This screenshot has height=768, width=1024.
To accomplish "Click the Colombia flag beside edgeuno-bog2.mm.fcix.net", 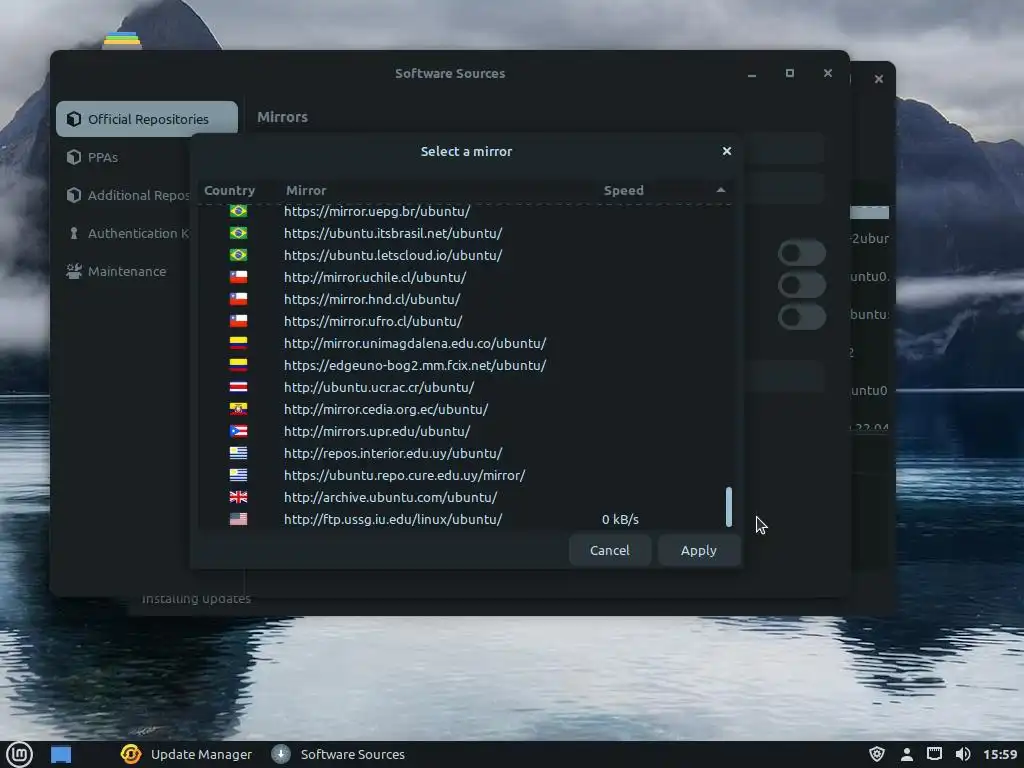I will tap(238, 365).
